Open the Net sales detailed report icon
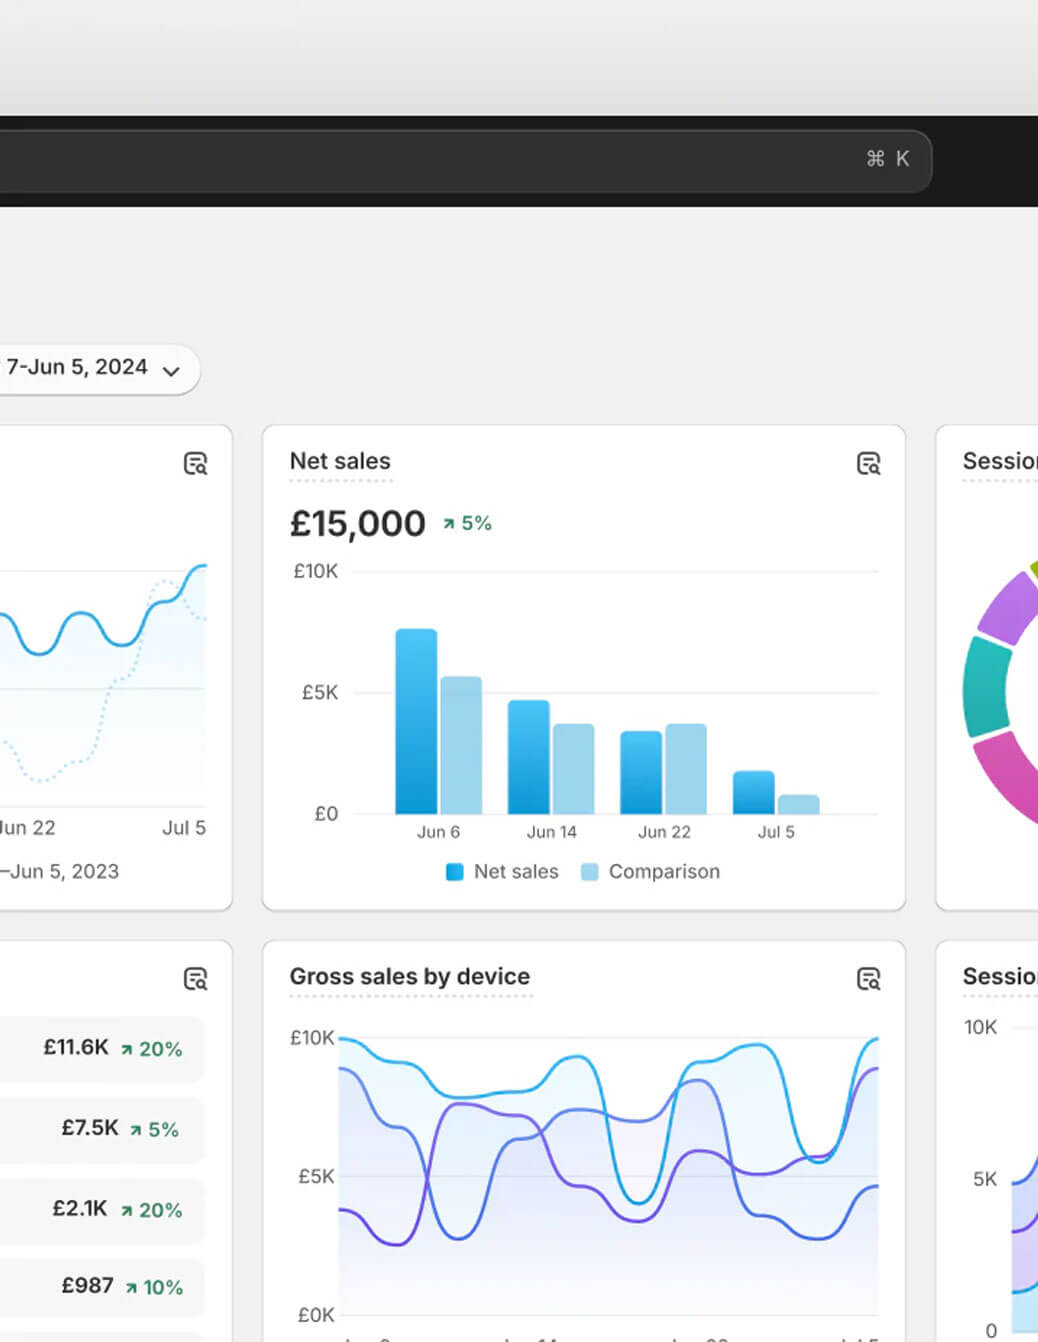 pyautogui.click(x=869, y=463)
